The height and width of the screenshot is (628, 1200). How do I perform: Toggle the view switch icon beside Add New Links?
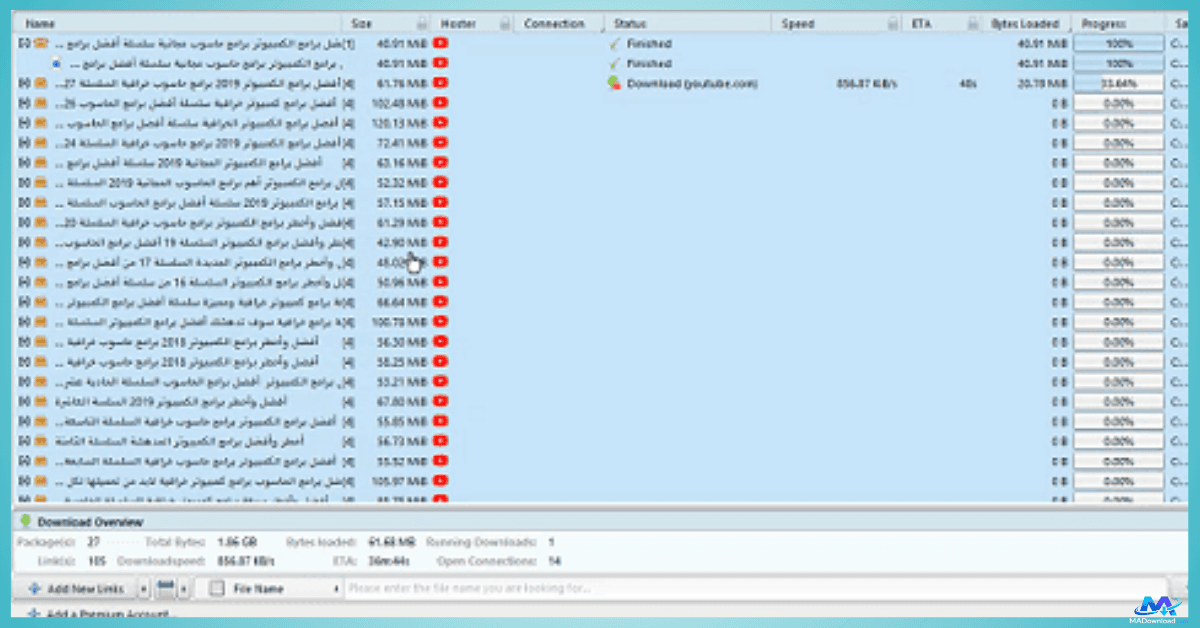[x=166, y=587]
